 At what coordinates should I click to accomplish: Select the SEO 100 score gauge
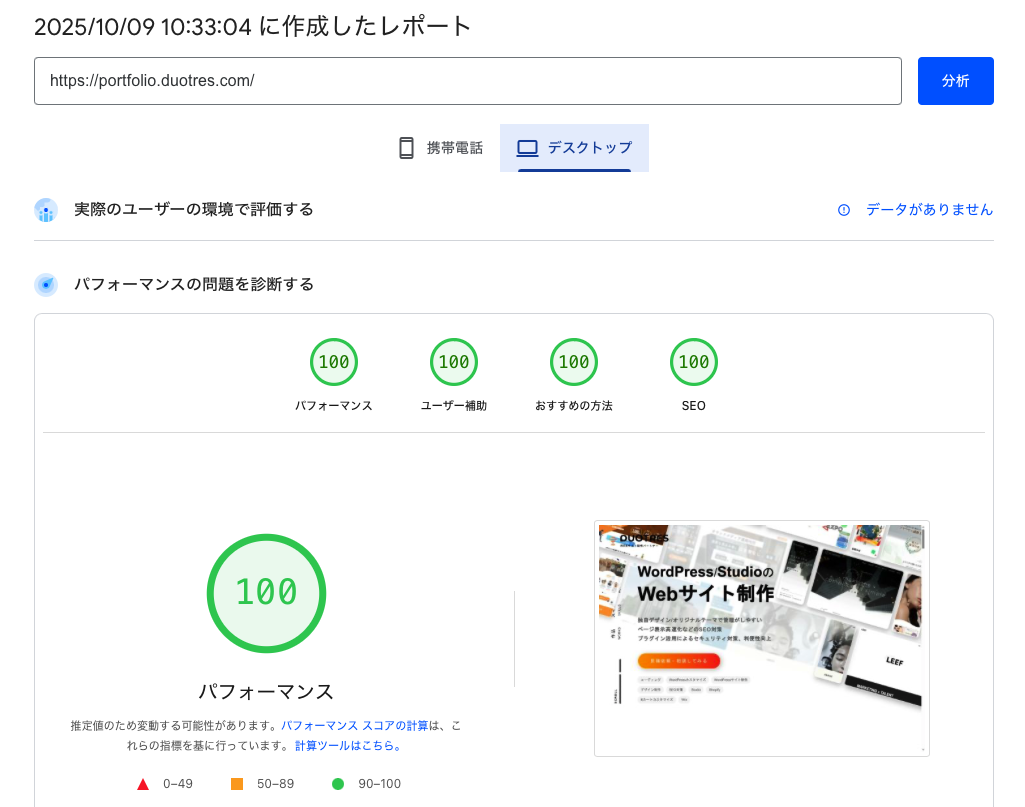pyautogui.click(x=694, y=362)
